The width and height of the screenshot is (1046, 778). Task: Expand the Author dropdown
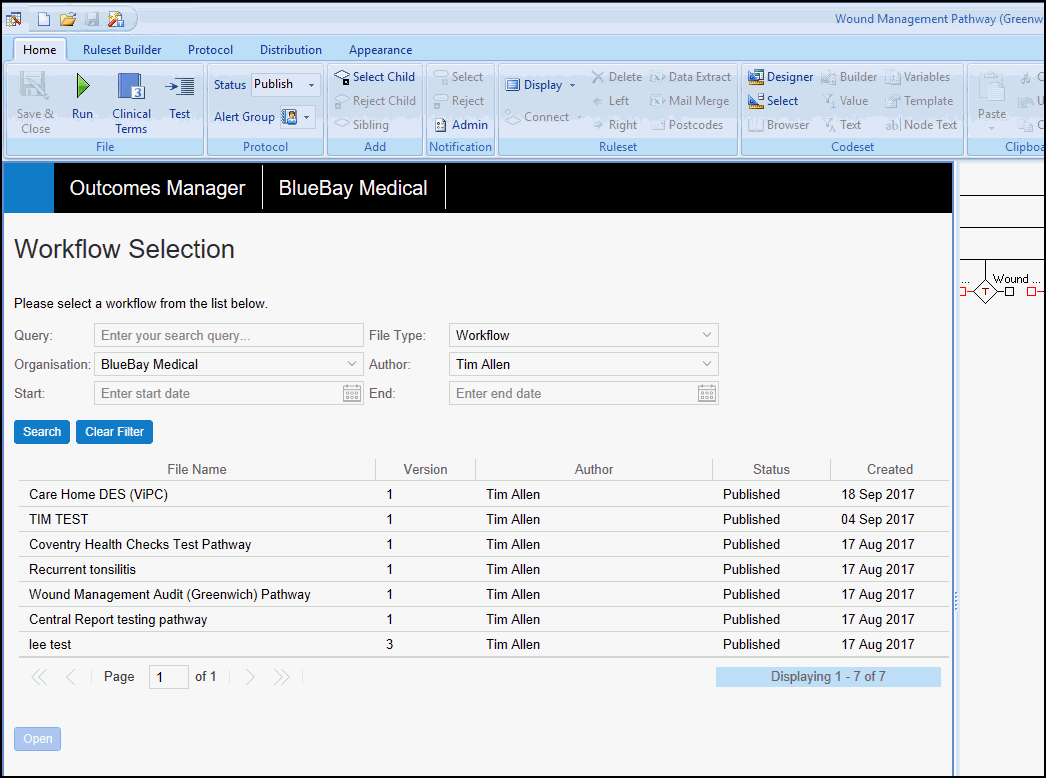point(707,365)
